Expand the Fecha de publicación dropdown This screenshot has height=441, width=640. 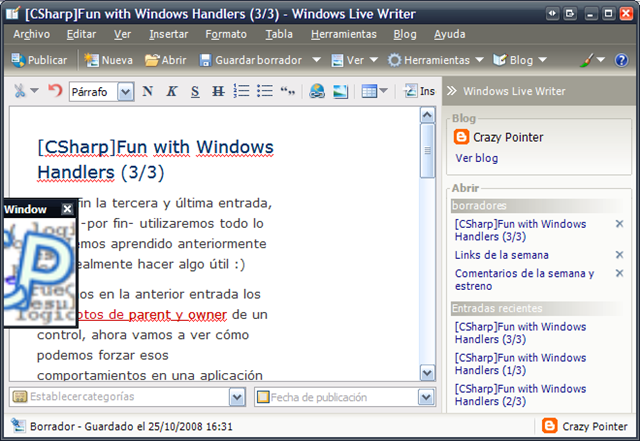[426, 397]
